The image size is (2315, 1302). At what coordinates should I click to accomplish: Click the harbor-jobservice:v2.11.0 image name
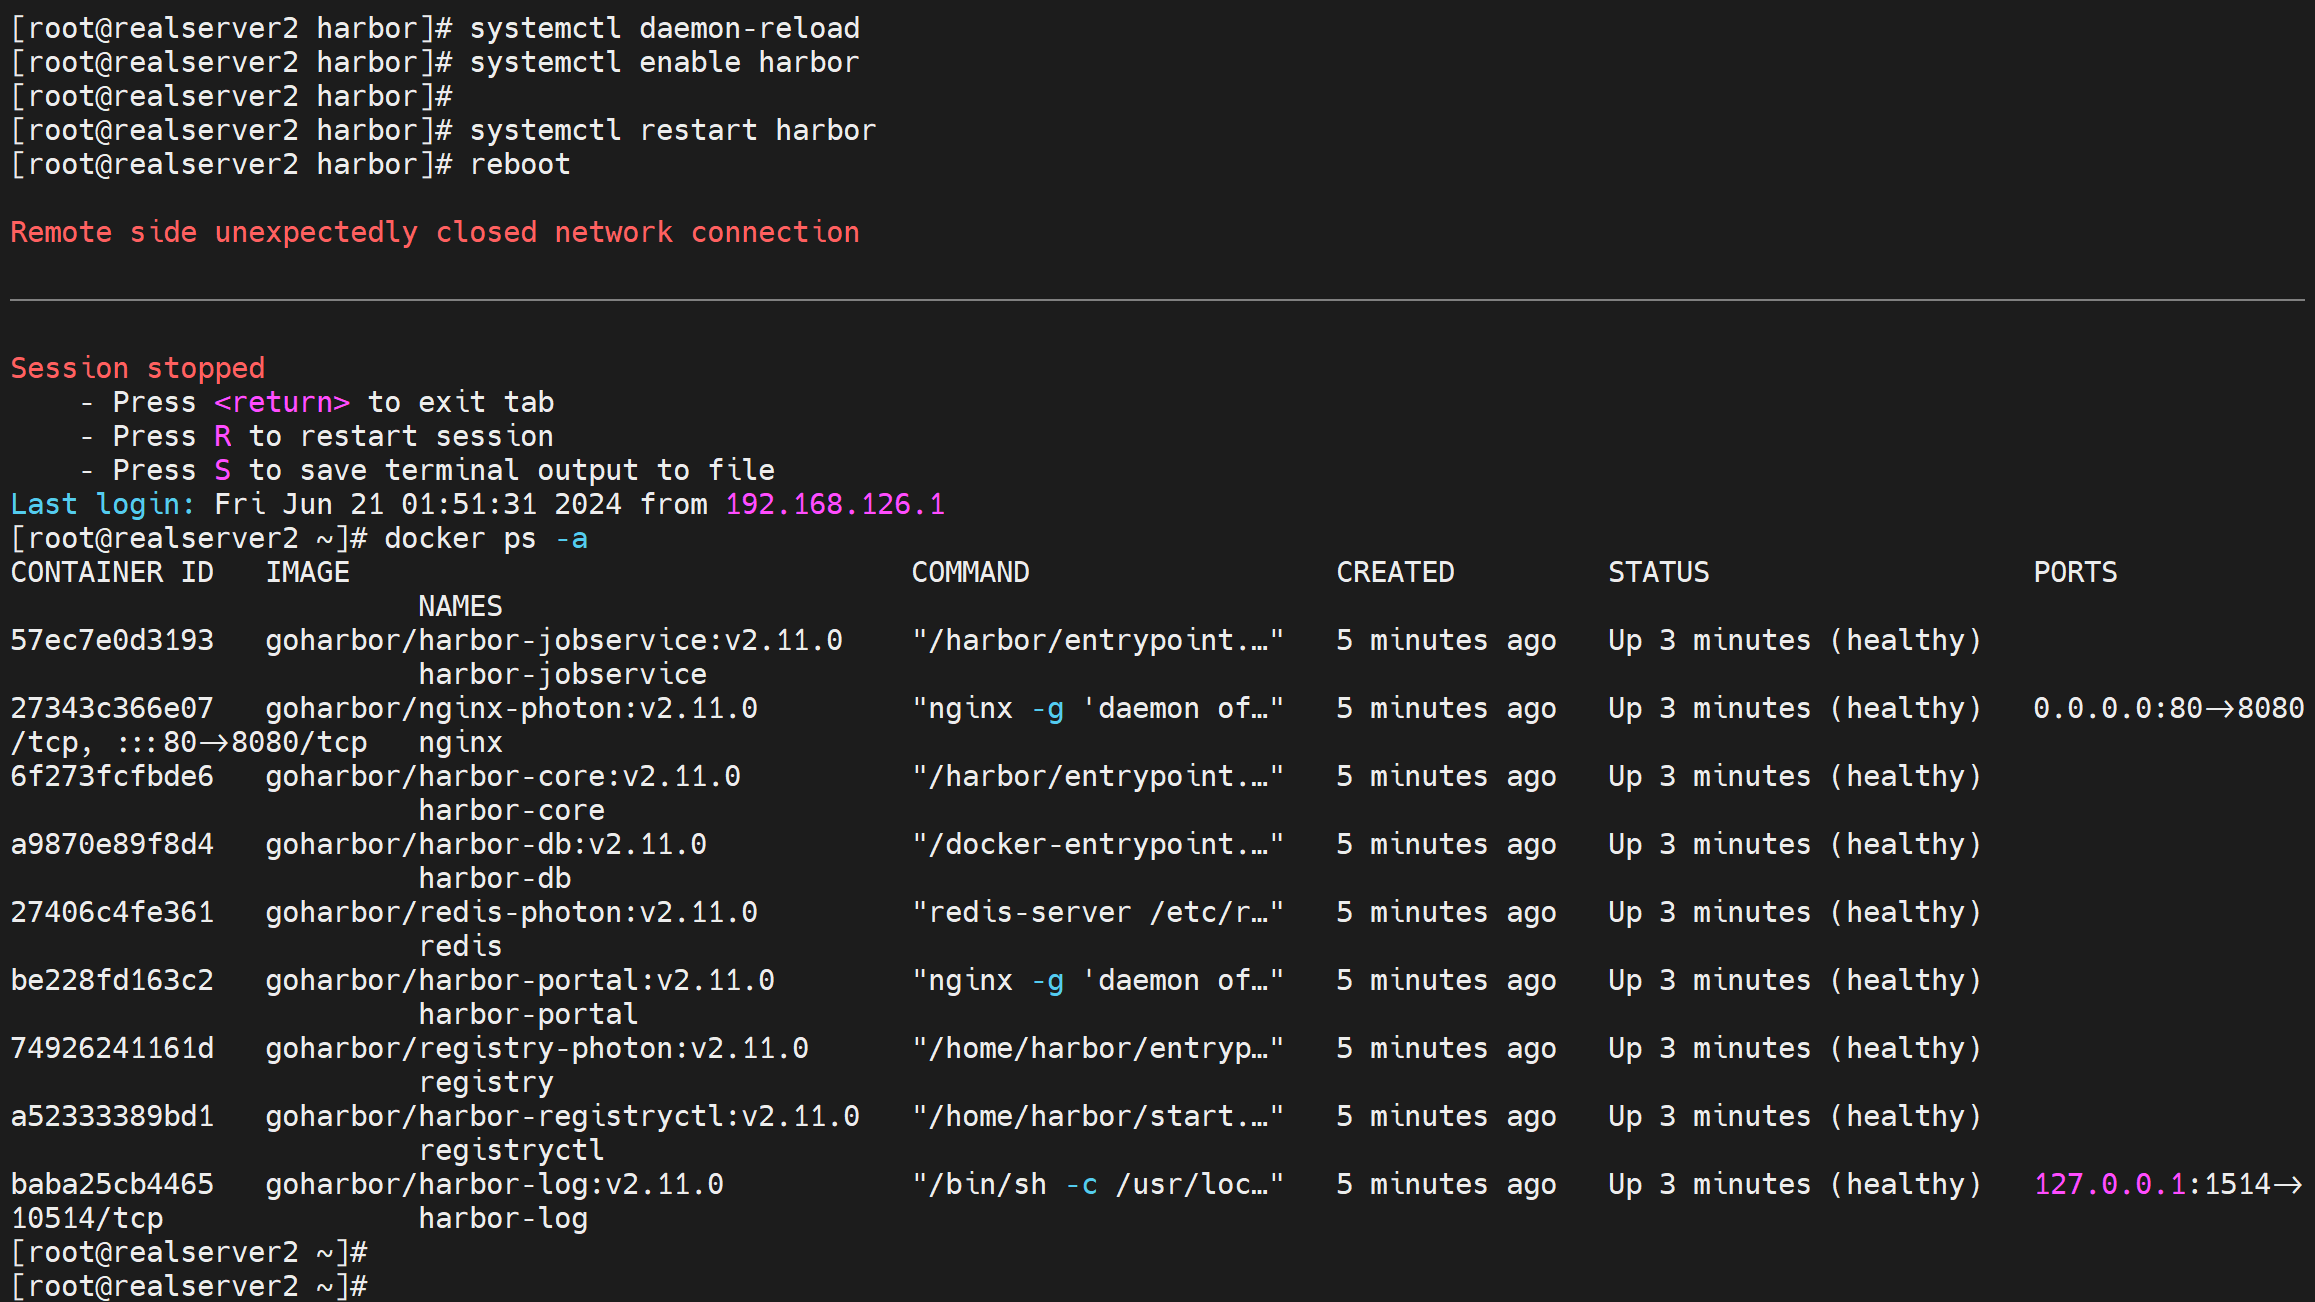[554, 640]
